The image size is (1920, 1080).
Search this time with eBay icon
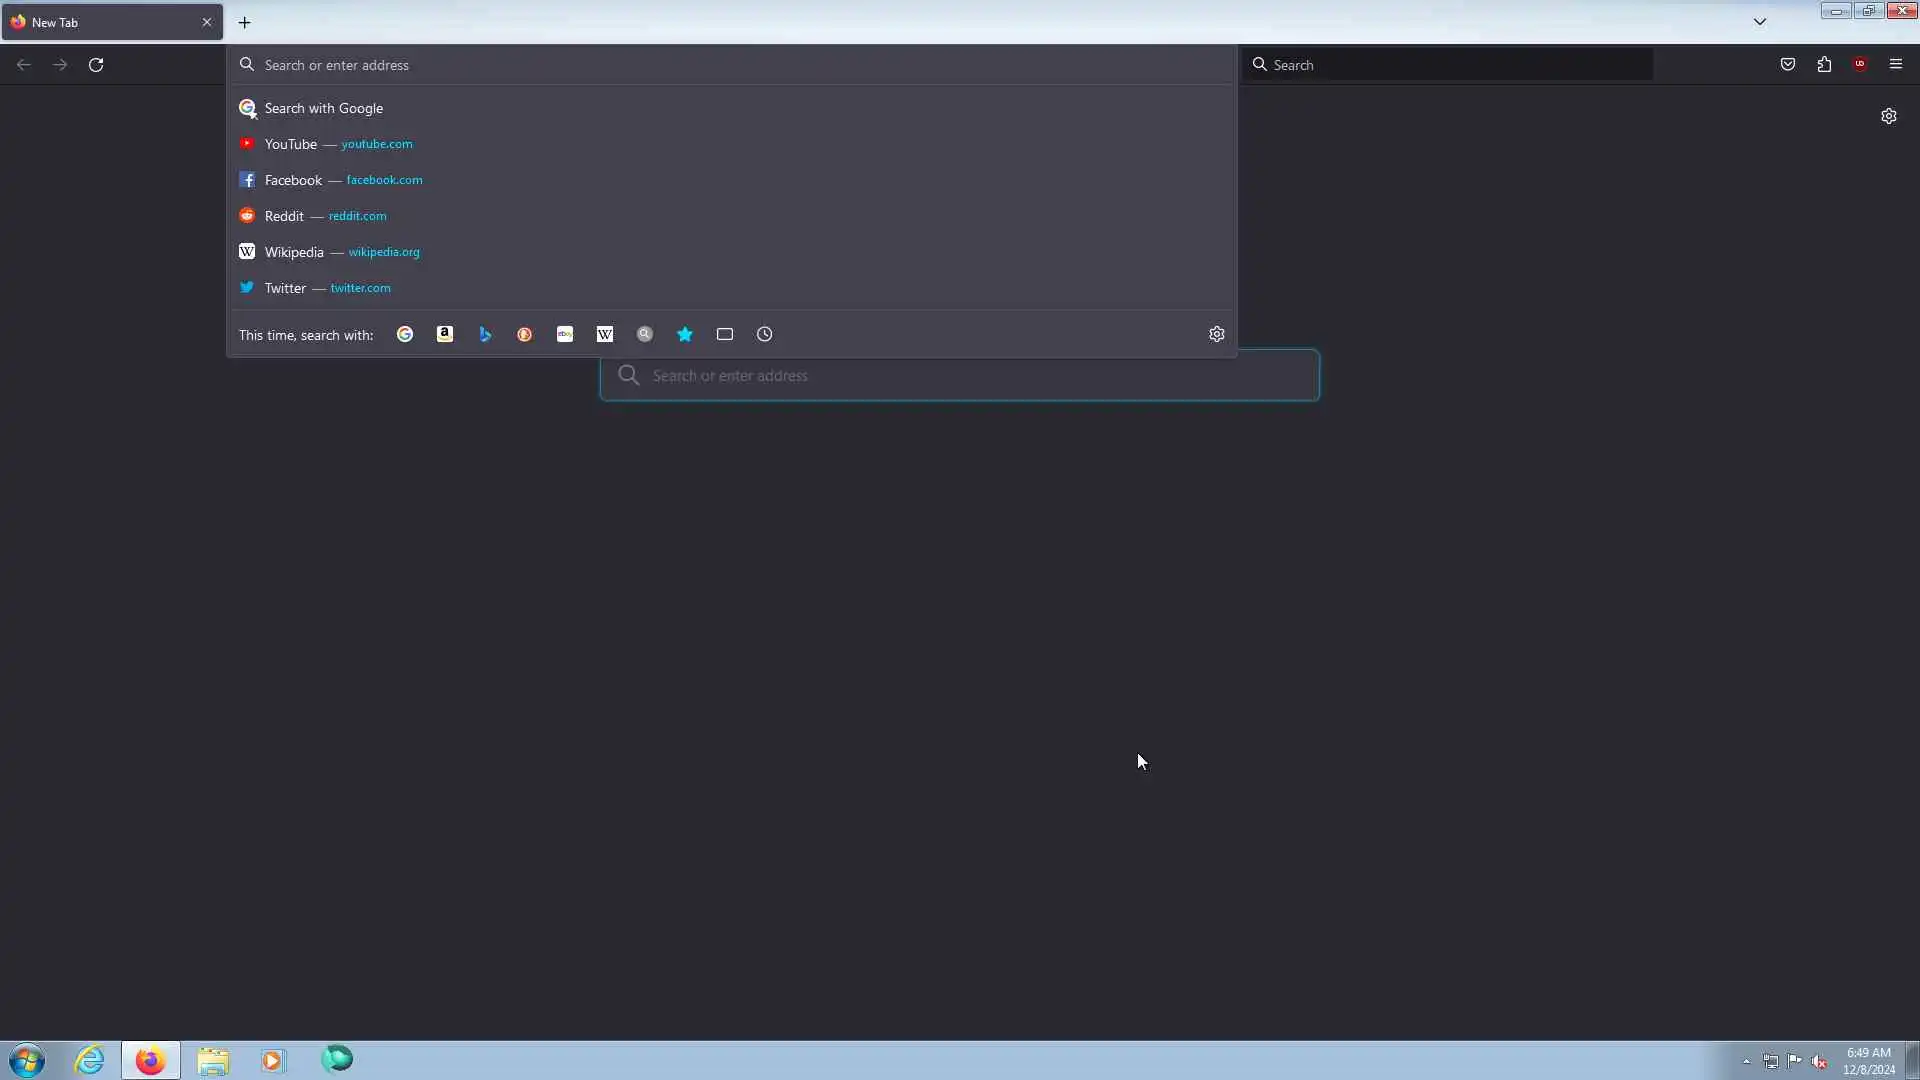pyautogui.click(x=565, y=334)
